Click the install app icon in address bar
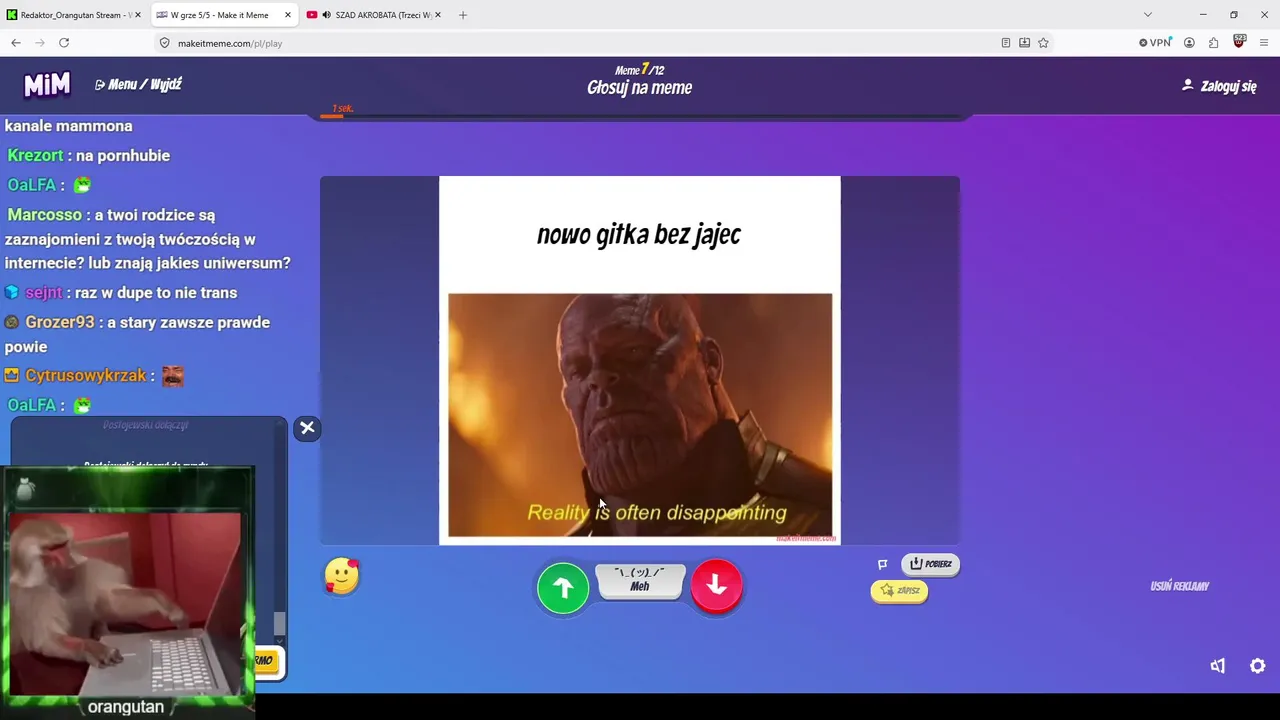The width and height of the screenshot is (1280, 720). click(x=1025, y=43)
